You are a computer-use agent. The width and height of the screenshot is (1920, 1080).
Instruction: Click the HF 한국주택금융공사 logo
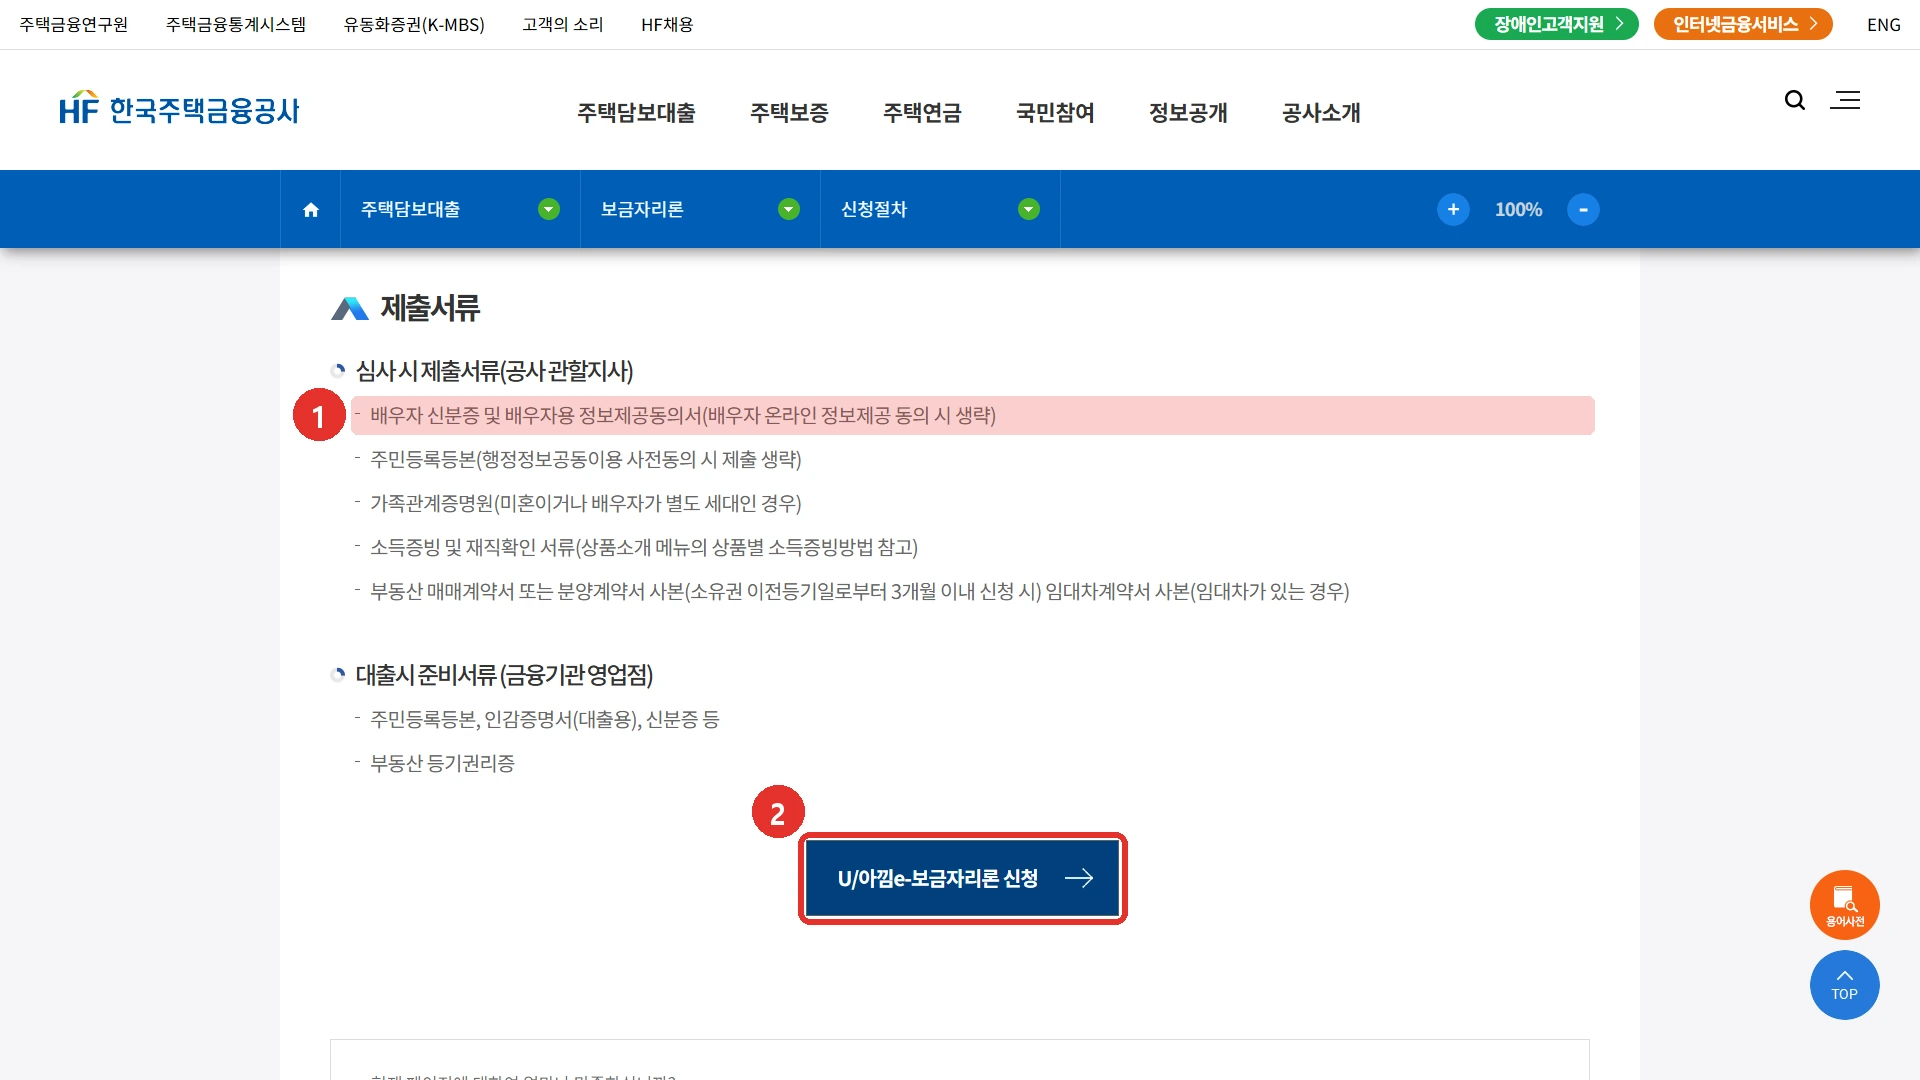(179, 109)
